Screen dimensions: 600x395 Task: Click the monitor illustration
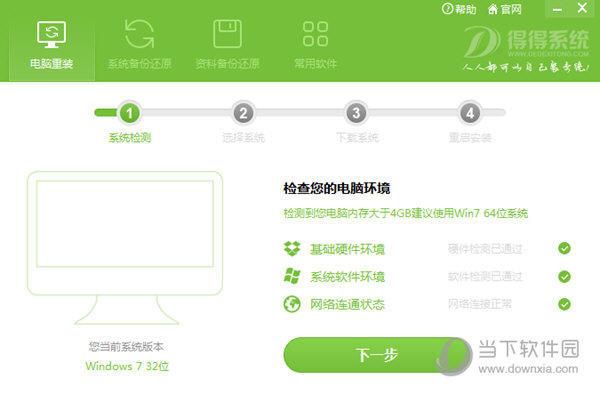(x=125, y=248)
